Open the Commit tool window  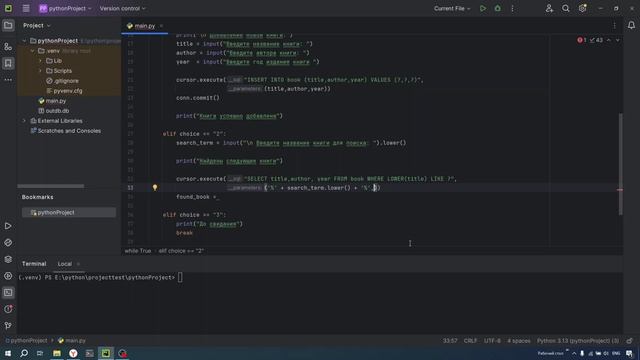tap(8, 47)
